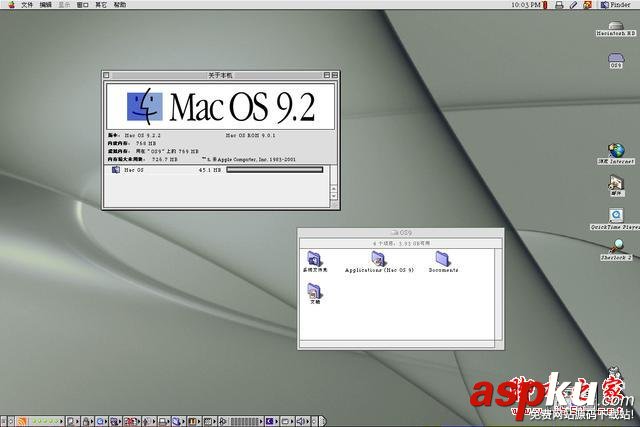Viewport: 640px width, 427px height.
Task: Open the 文件 menu
Action: [27, 5]
